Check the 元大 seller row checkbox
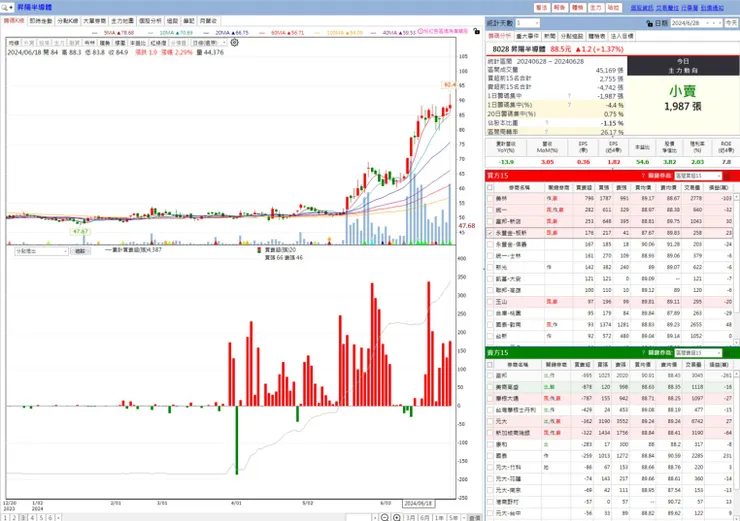The width and height of the screenshot is (740, 521). [x=490, y=421]
